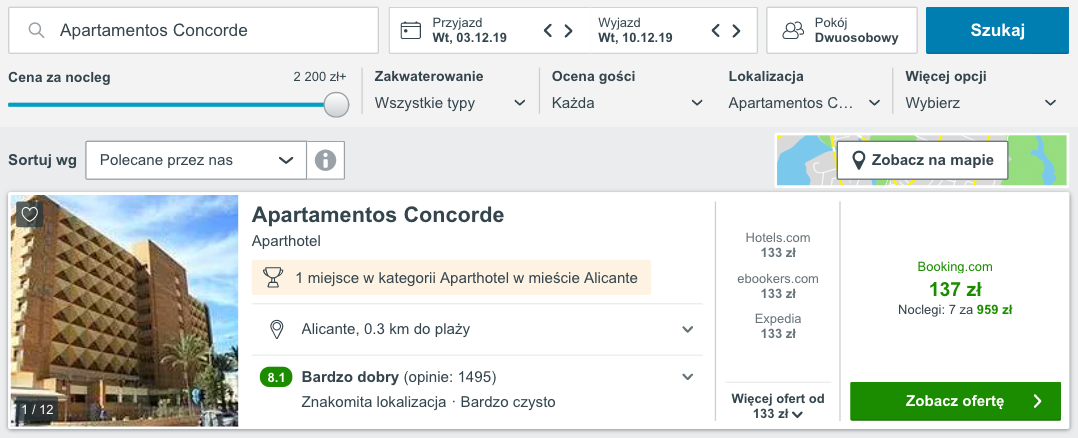This screenshot has width=1078, height=438.
Task: Click the location pin icon beside Alicante
Action: pyautogui.click(x=276, y=329)
